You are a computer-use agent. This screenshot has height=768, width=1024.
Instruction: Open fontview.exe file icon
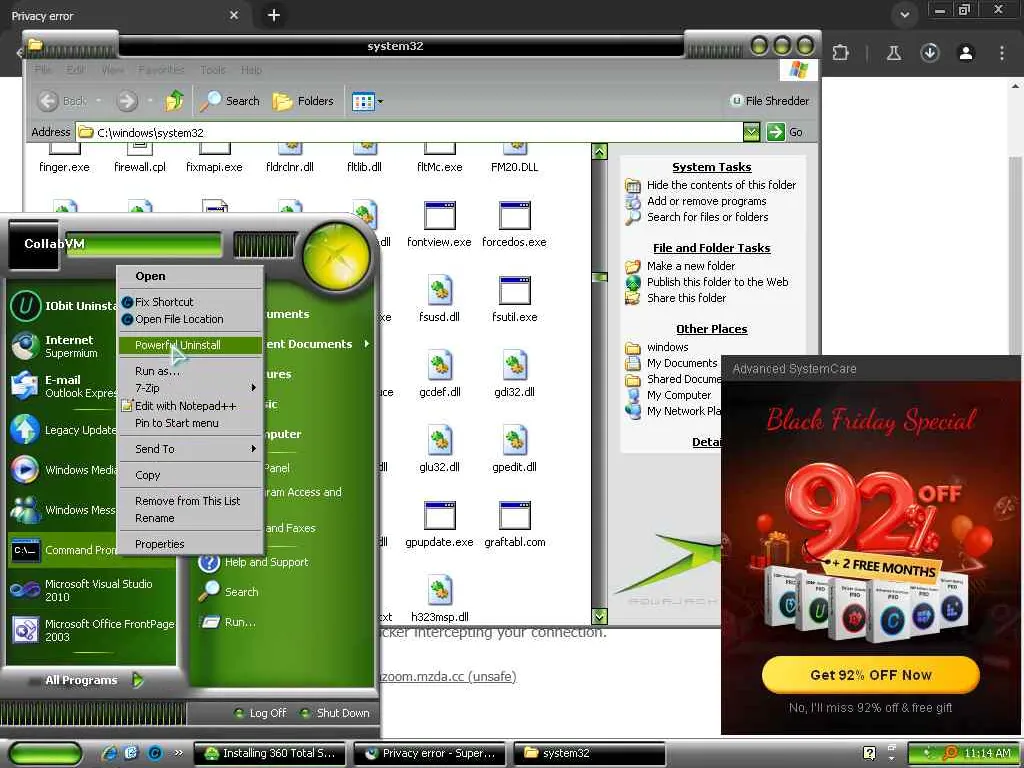[440, 216]
